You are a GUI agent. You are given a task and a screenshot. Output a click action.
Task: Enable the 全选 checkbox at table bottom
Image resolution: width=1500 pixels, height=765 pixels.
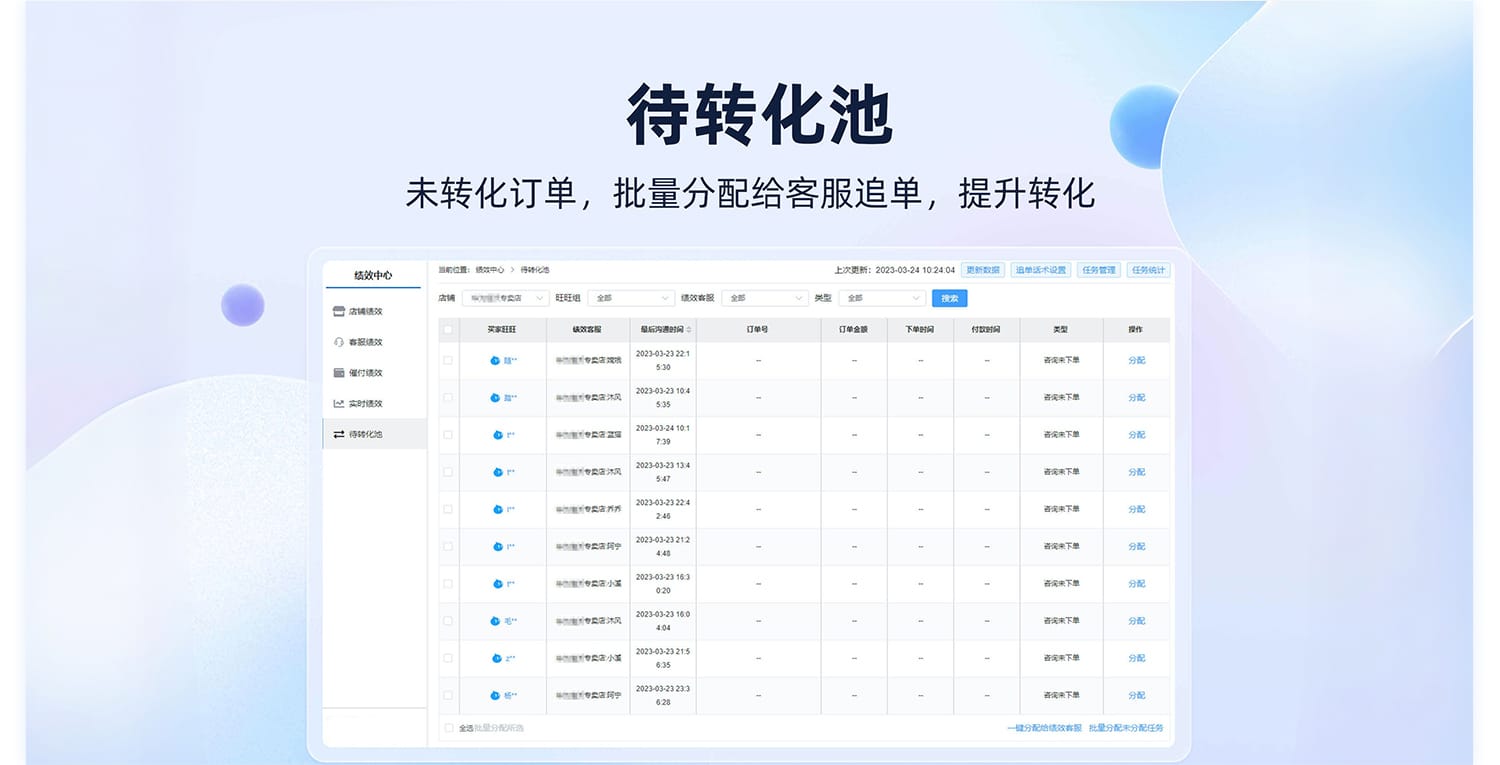coord(449,728)
